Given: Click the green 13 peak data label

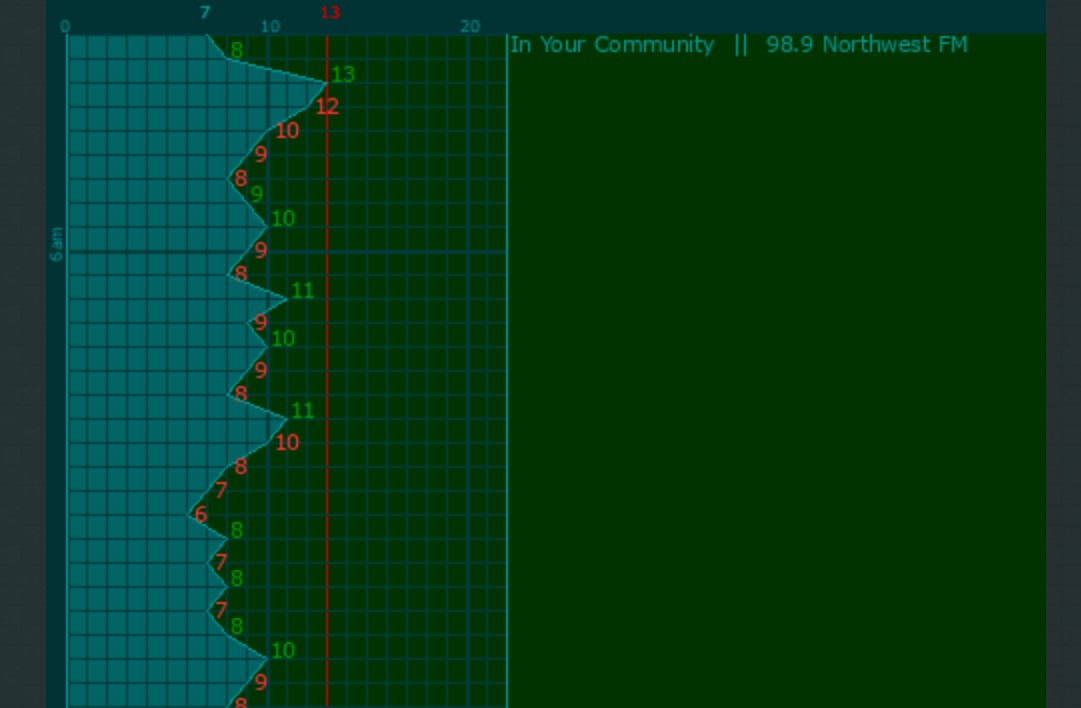Looking at the screenshot, I should tap(343, 74).
